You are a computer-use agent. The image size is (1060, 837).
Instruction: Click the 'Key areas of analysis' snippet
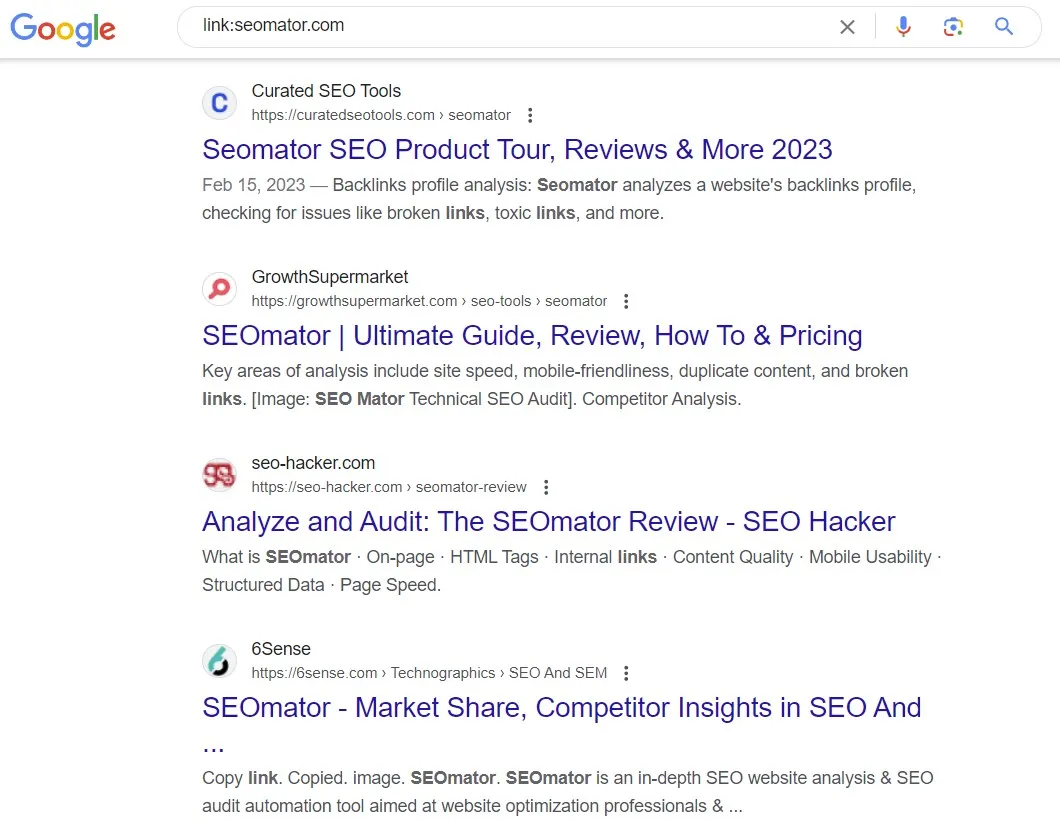tap(554, 385)
